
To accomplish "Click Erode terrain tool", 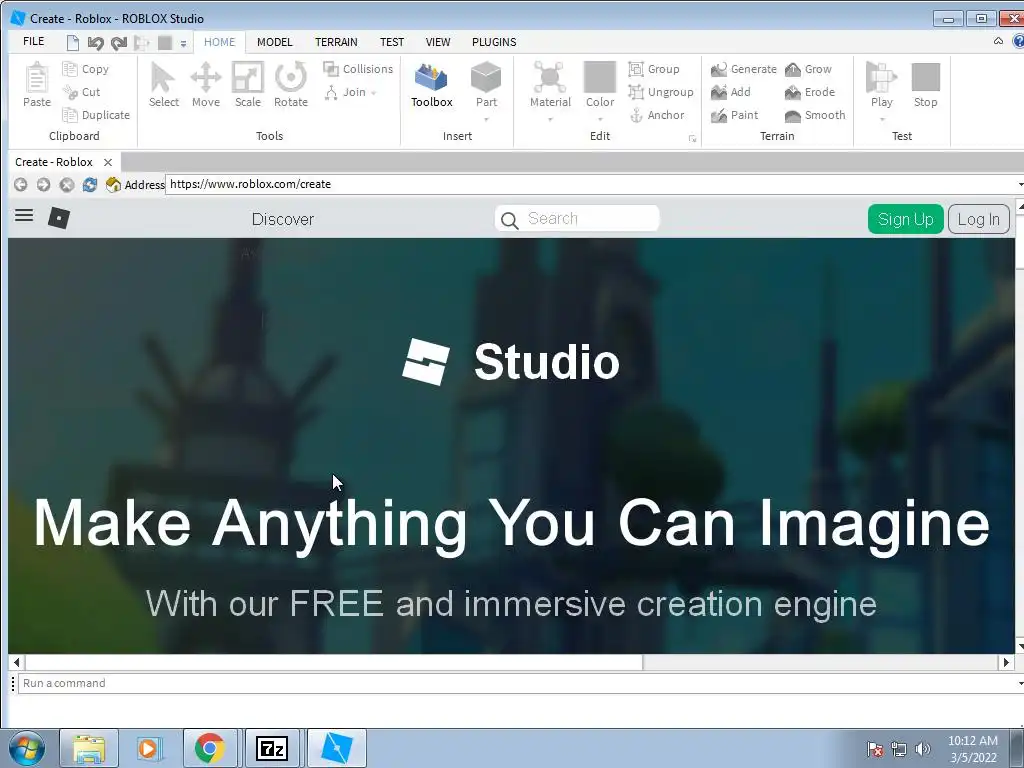I will coord(810,92).
